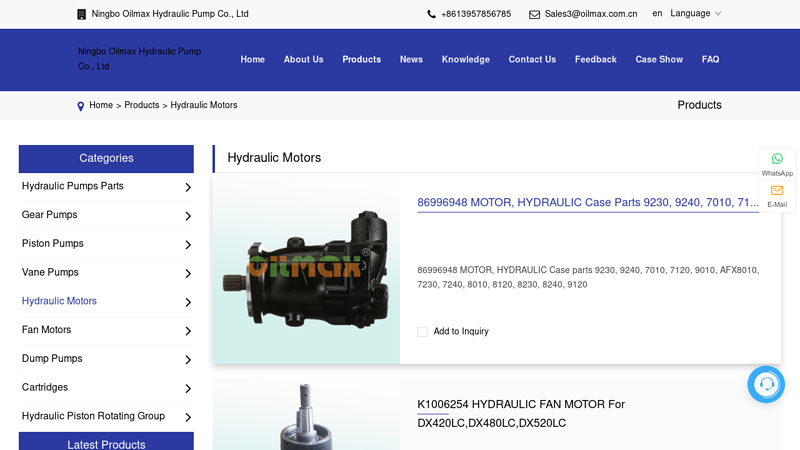
Task: Click the phone icon in the top bar
Action: click(431, 14)
